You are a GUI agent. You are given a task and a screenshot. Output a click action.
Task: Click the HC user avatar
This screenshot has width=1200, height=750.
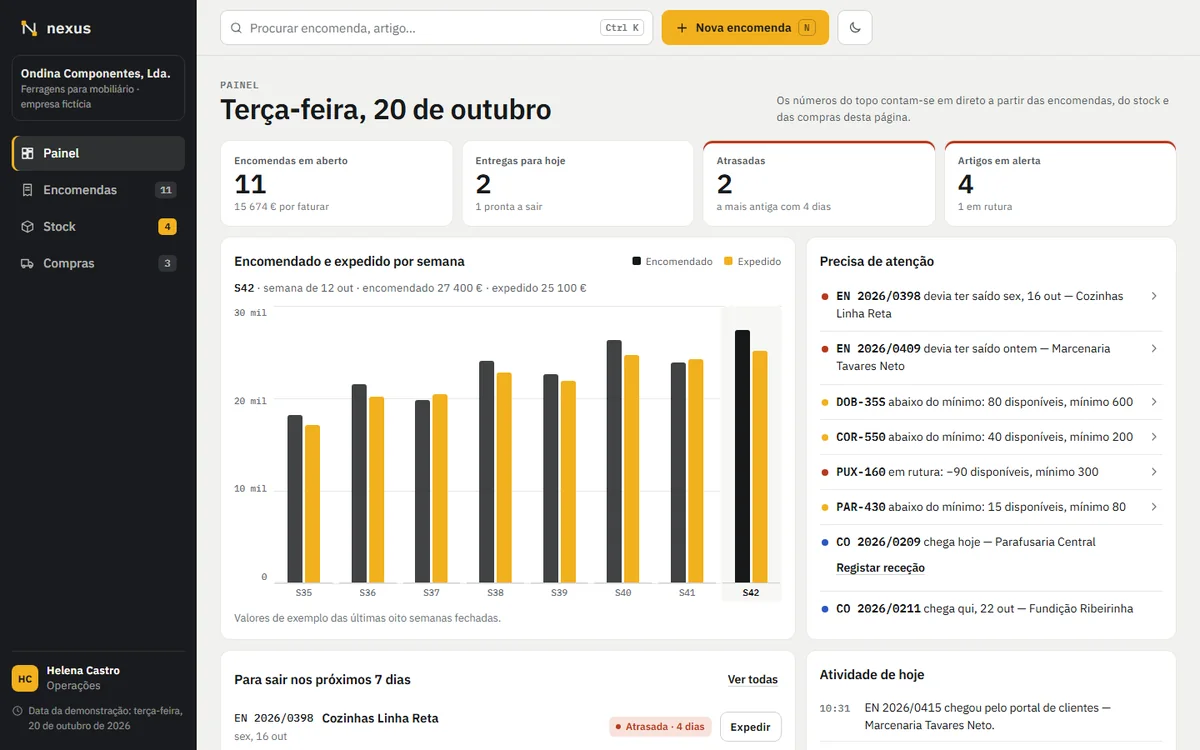(x=25, y=678)
